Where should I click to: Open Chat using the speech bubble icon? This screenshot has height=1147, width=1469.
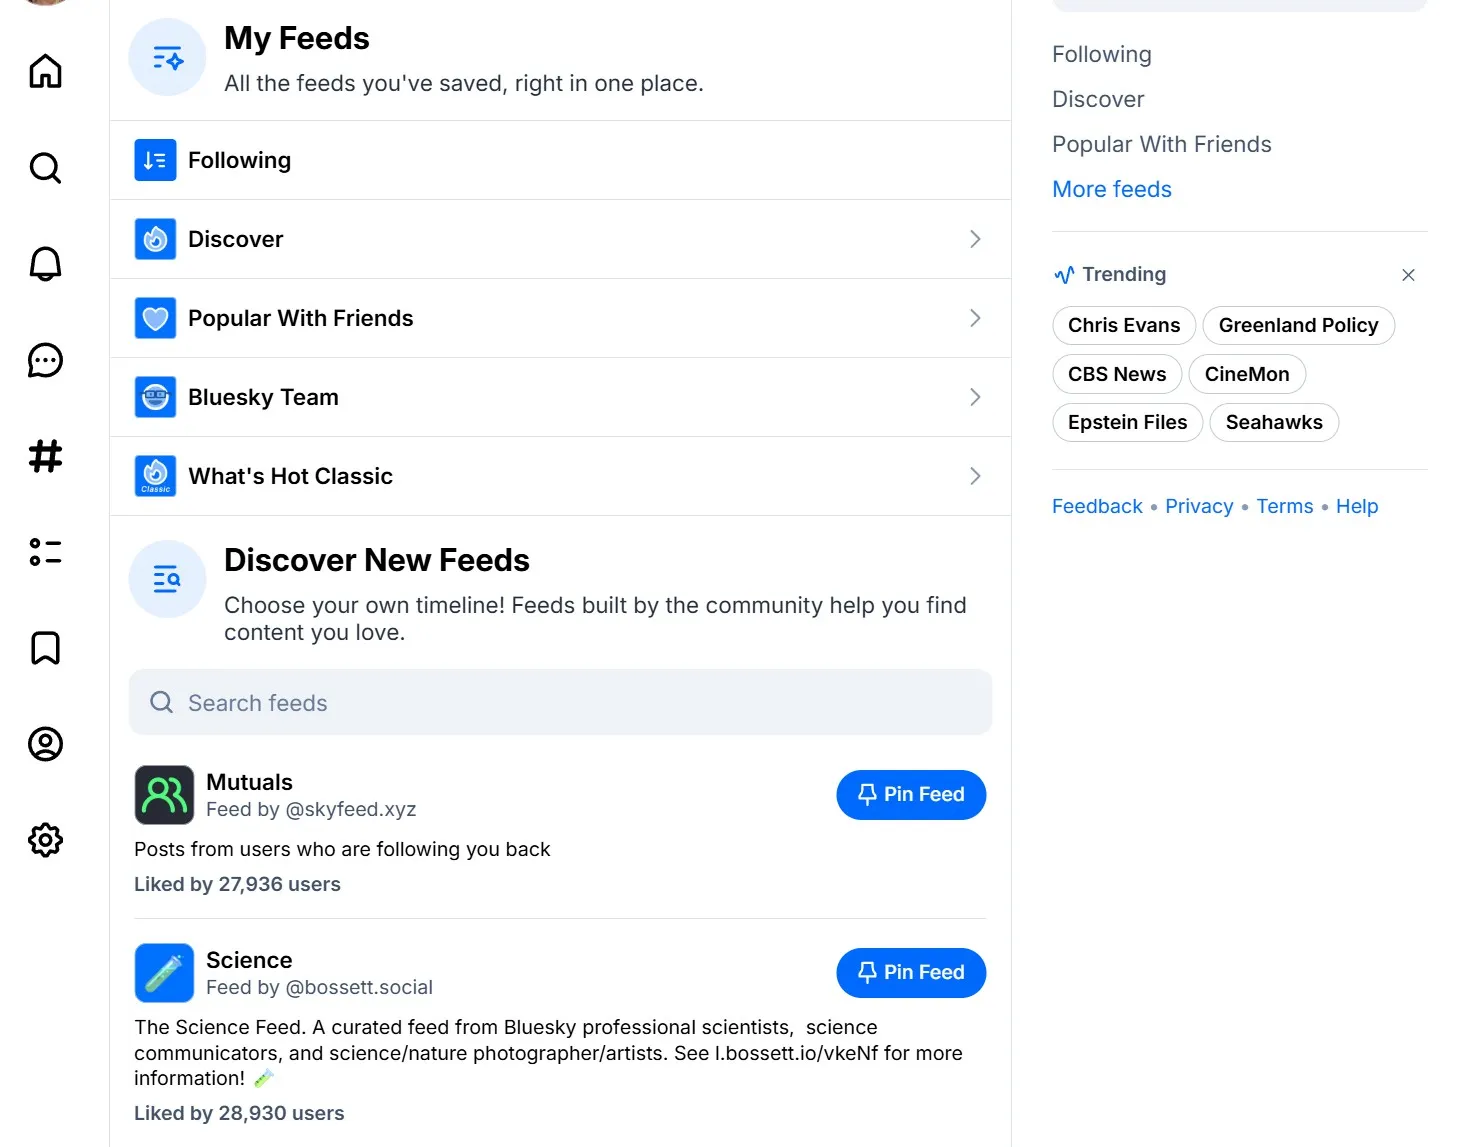[44, 361]
